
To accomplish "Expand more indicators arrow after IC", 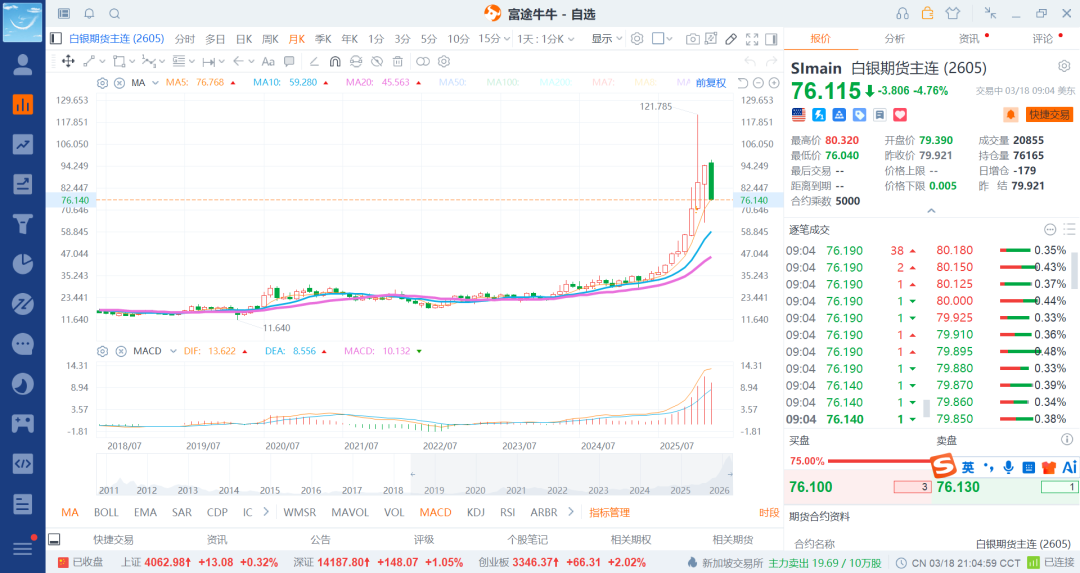I will (x=266, y=512).
